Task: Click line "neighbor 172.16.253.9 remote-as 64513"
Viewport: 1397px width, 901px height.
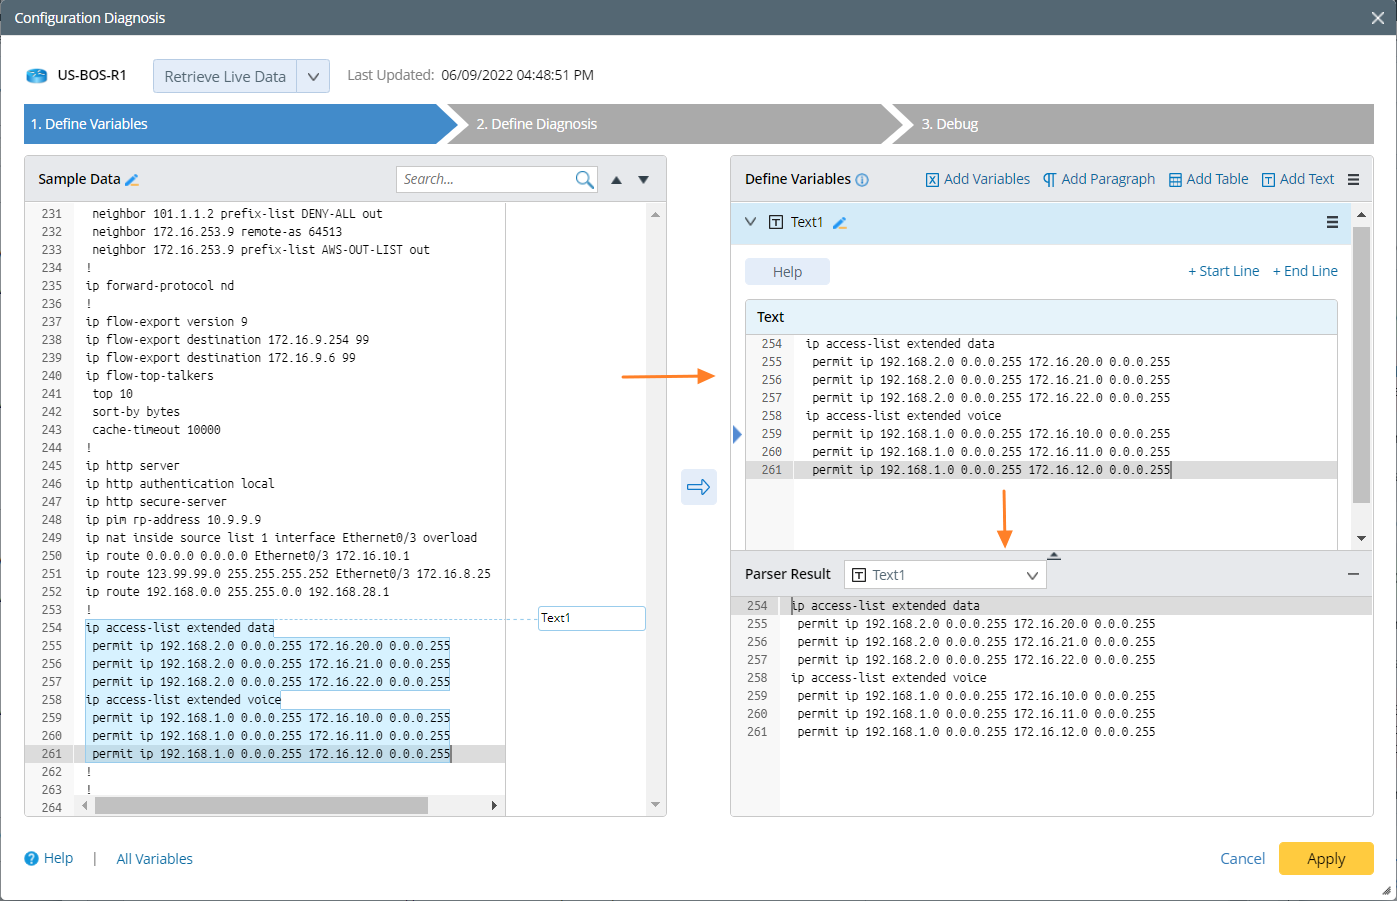Action: (x=217, y=232)
